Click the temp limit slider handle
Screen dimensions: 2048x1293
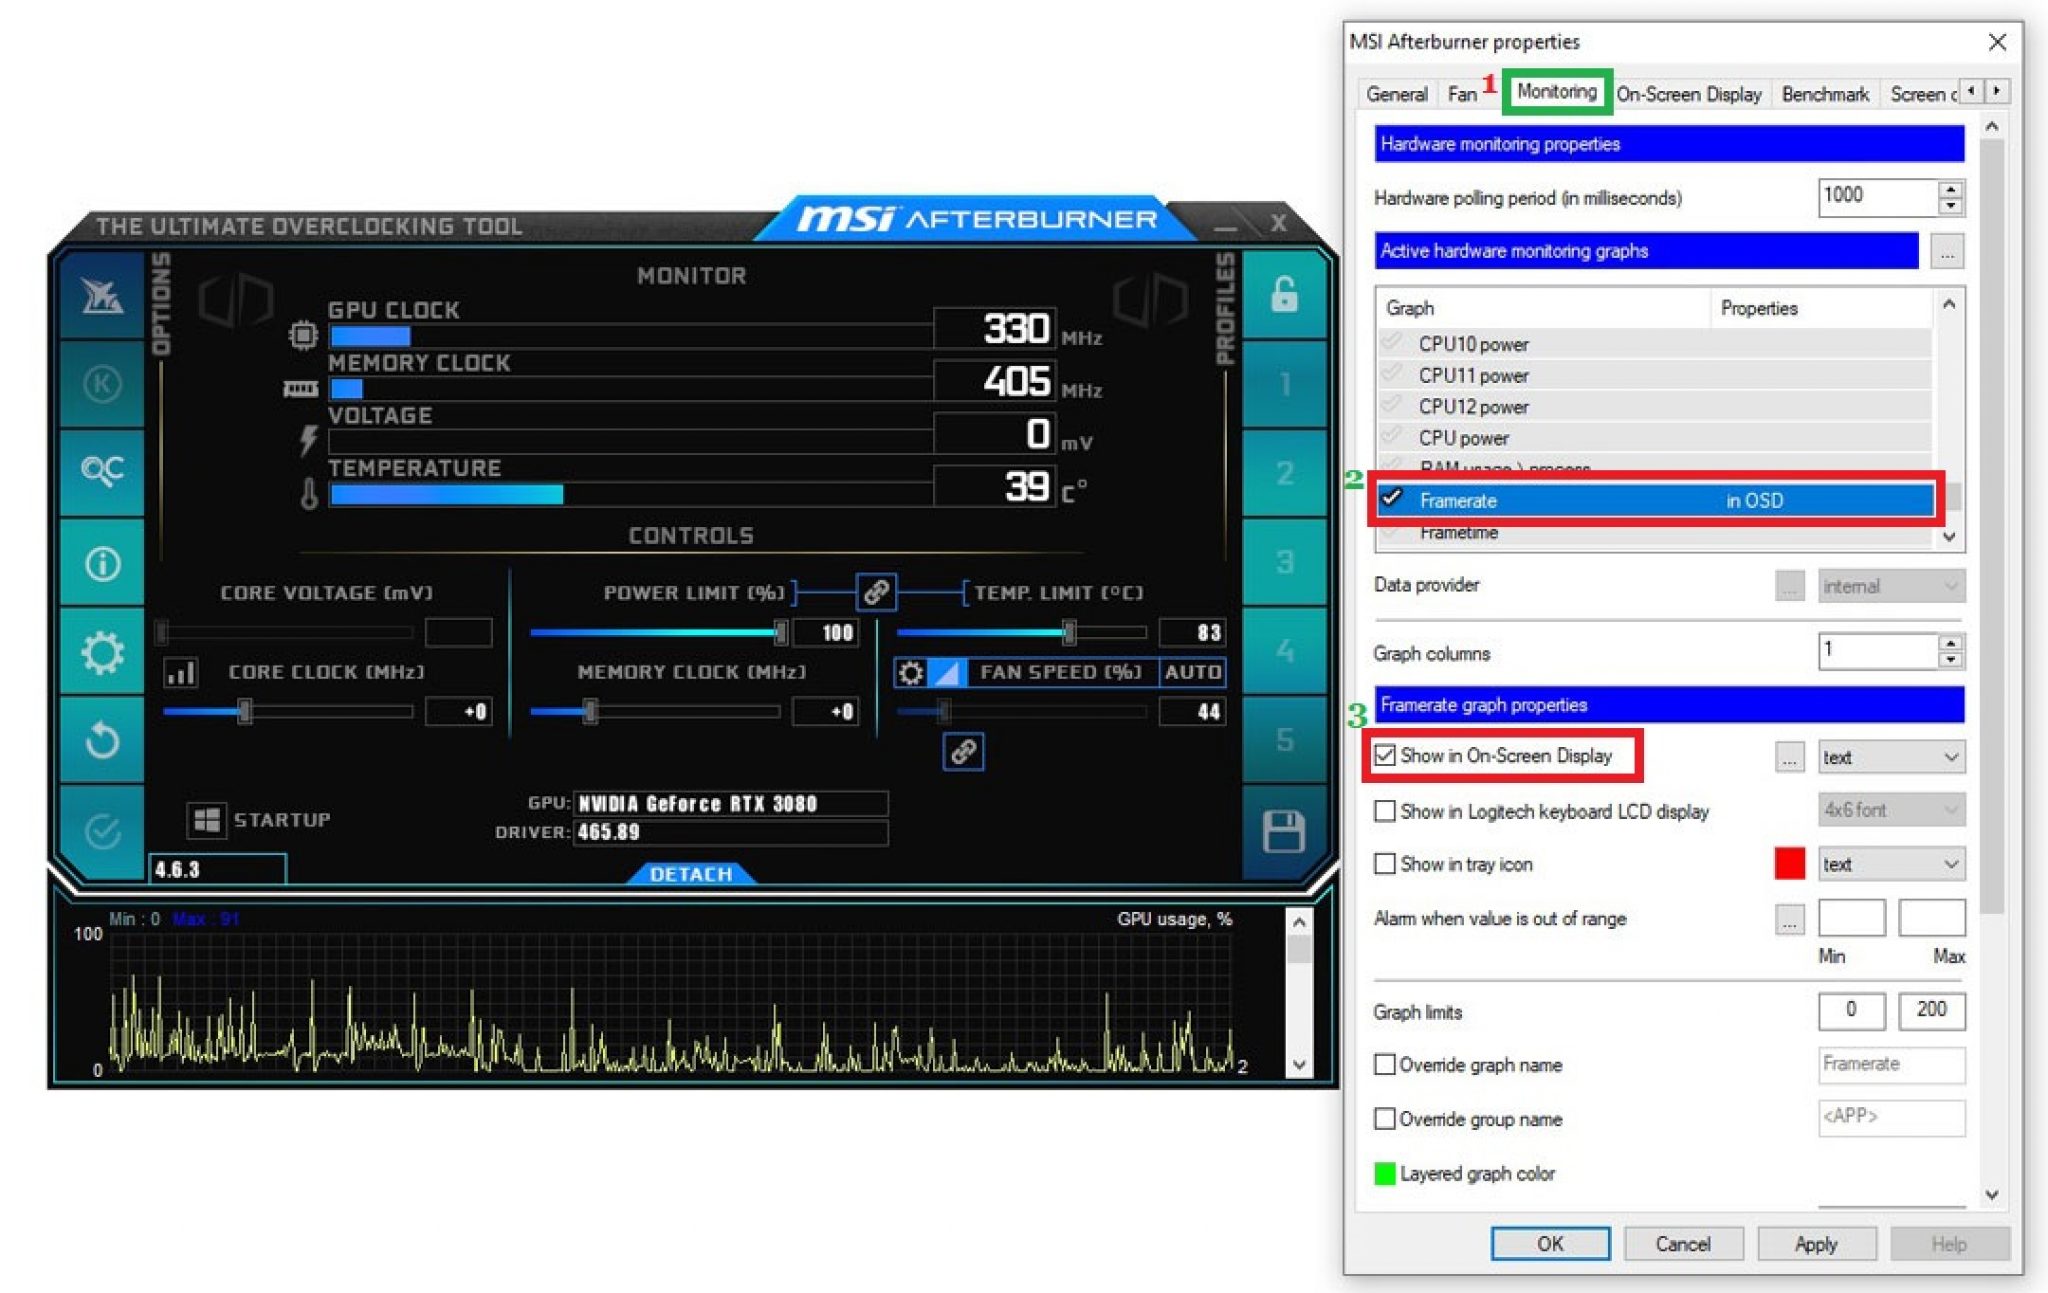click(1069, 632)
